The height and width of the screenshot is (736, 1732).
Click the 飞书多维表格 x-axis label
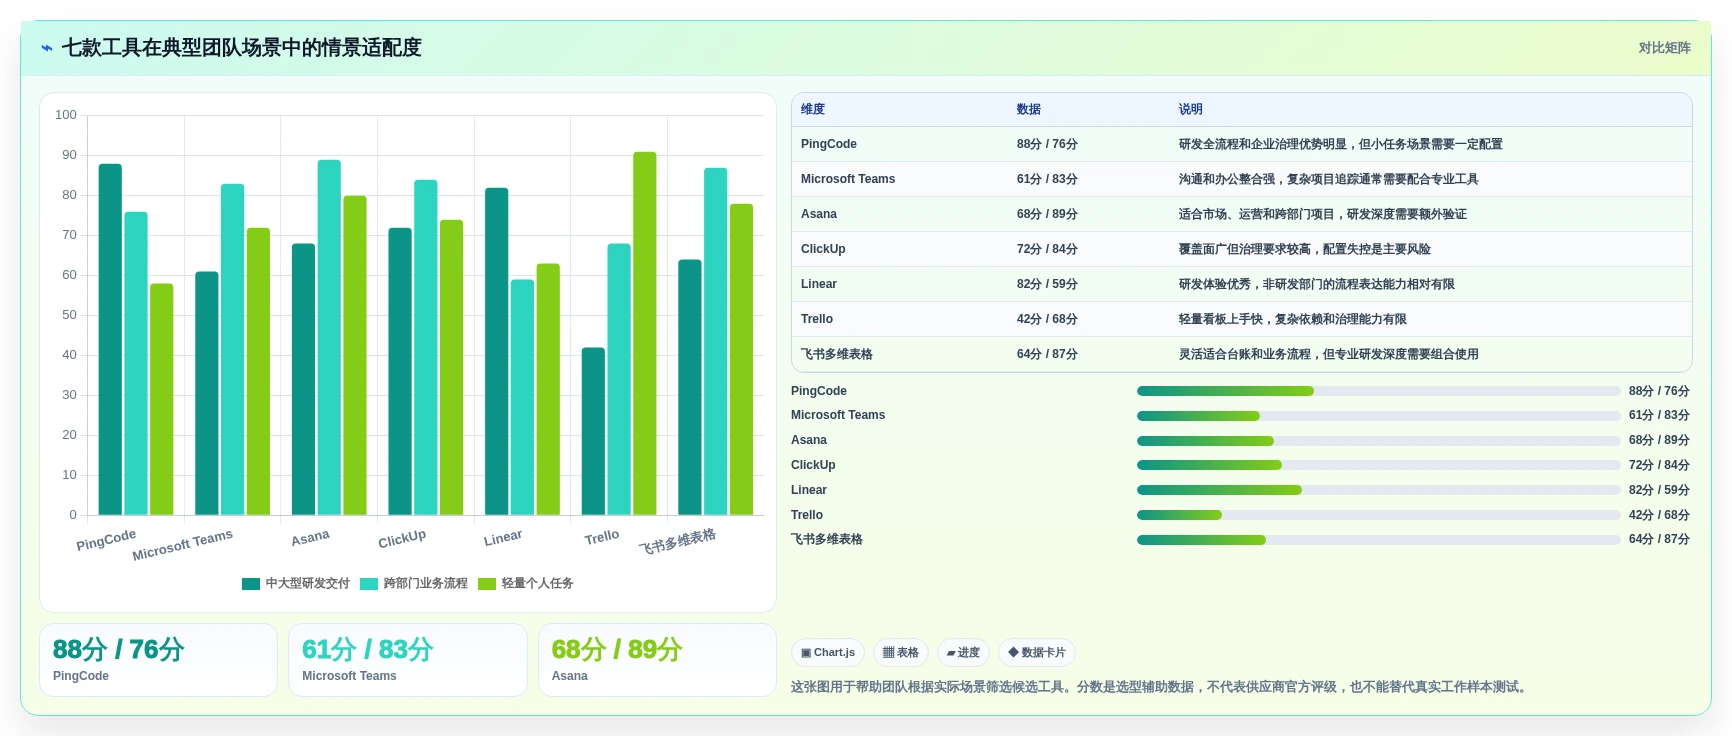(x=678, y=541)
